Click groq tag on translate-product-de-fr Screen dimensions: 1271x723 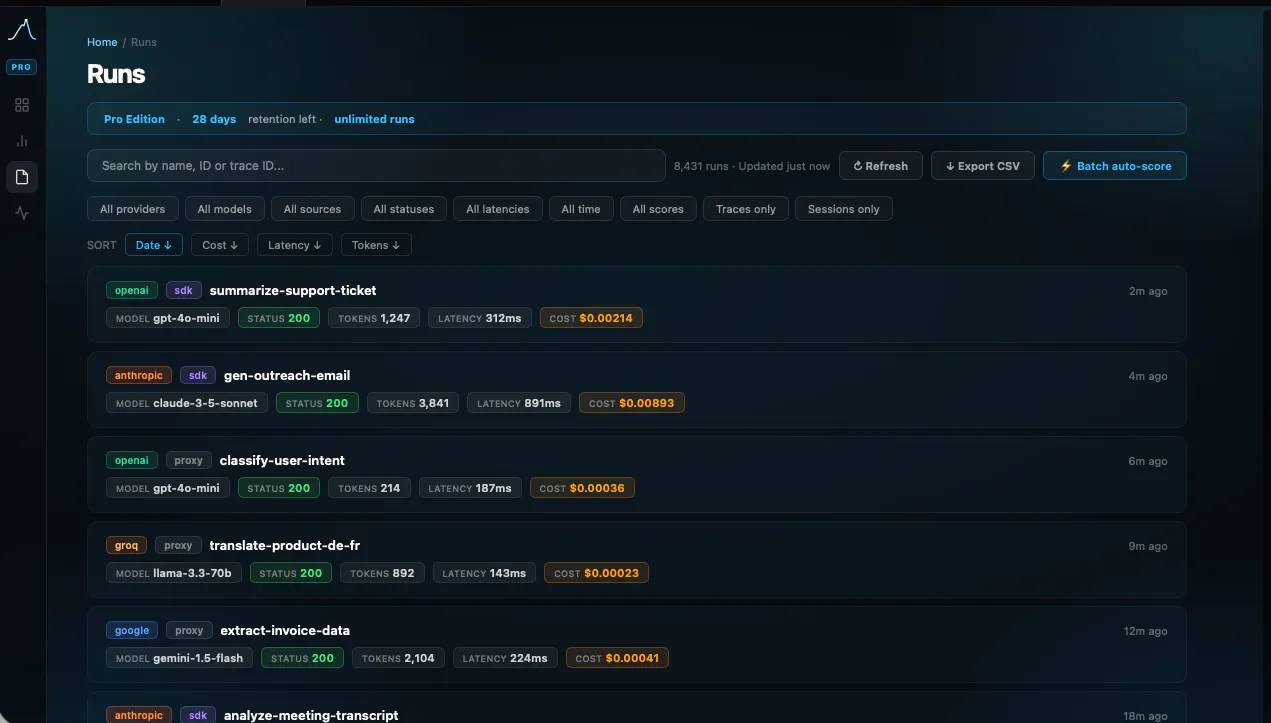click(x=126, y=545)
